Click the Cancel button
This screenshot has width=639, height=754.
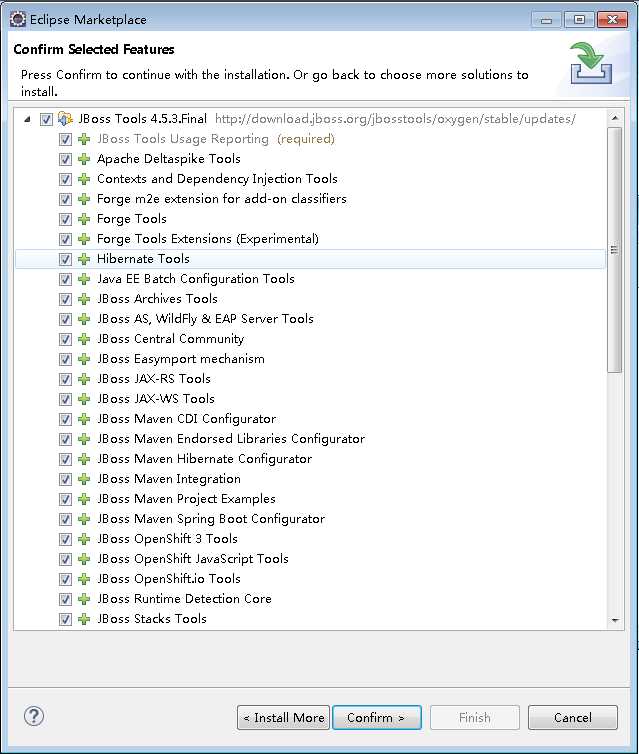[x=572, y=717]
